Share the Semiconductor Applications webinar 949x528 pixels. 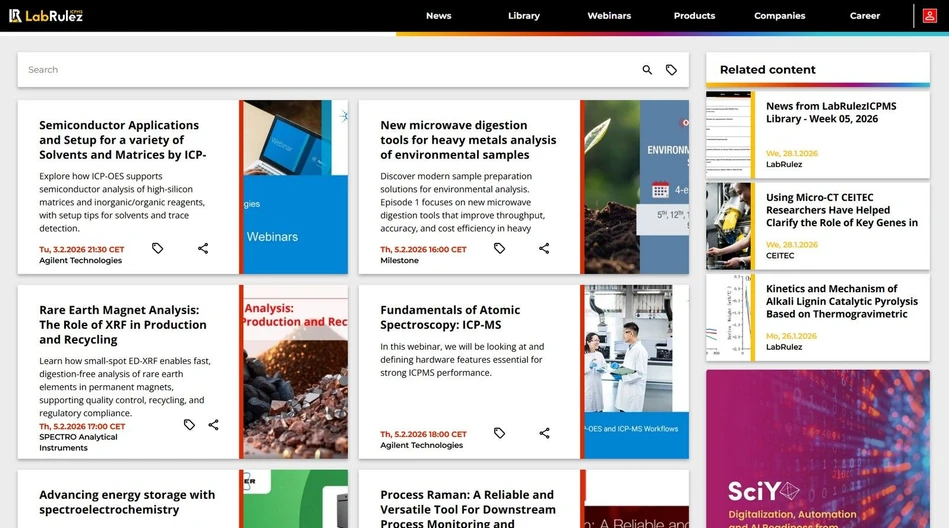[203, 248]
